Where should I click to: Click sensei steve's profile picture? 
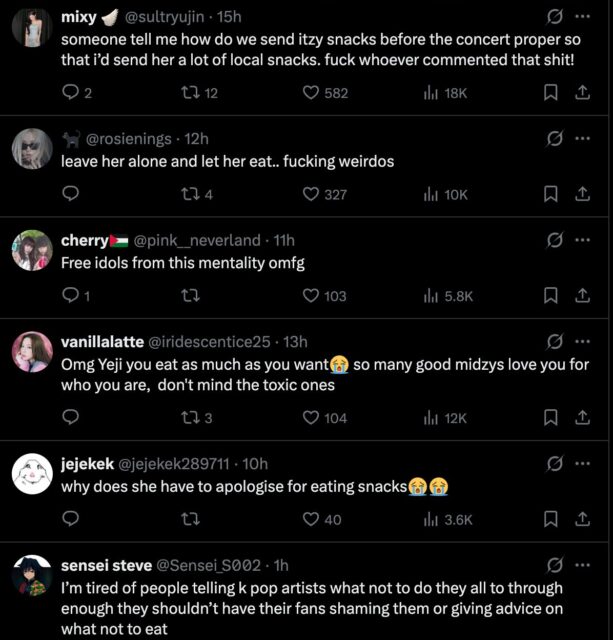click(31, 576)
